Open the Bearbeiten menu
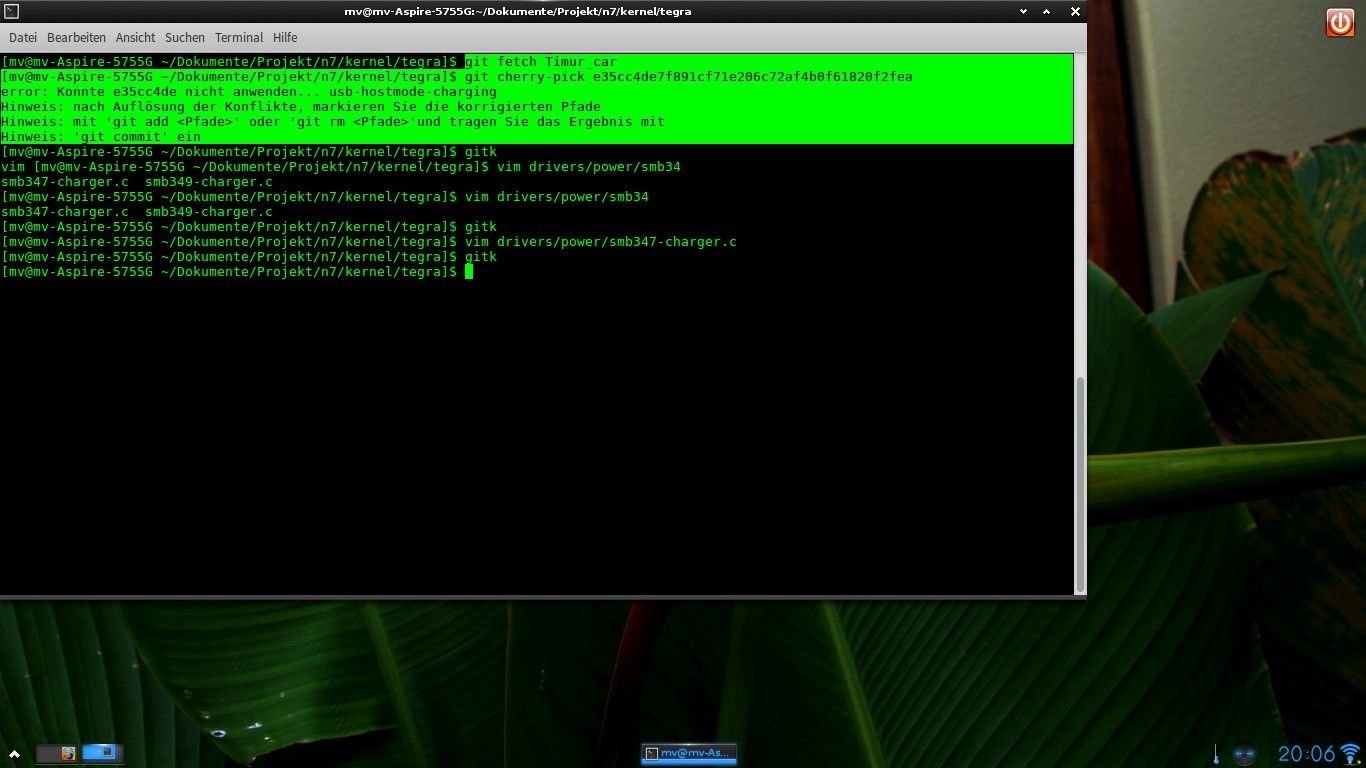Image resolution: width=1366 pixels, height=768 pixels. tap(76, 38)
